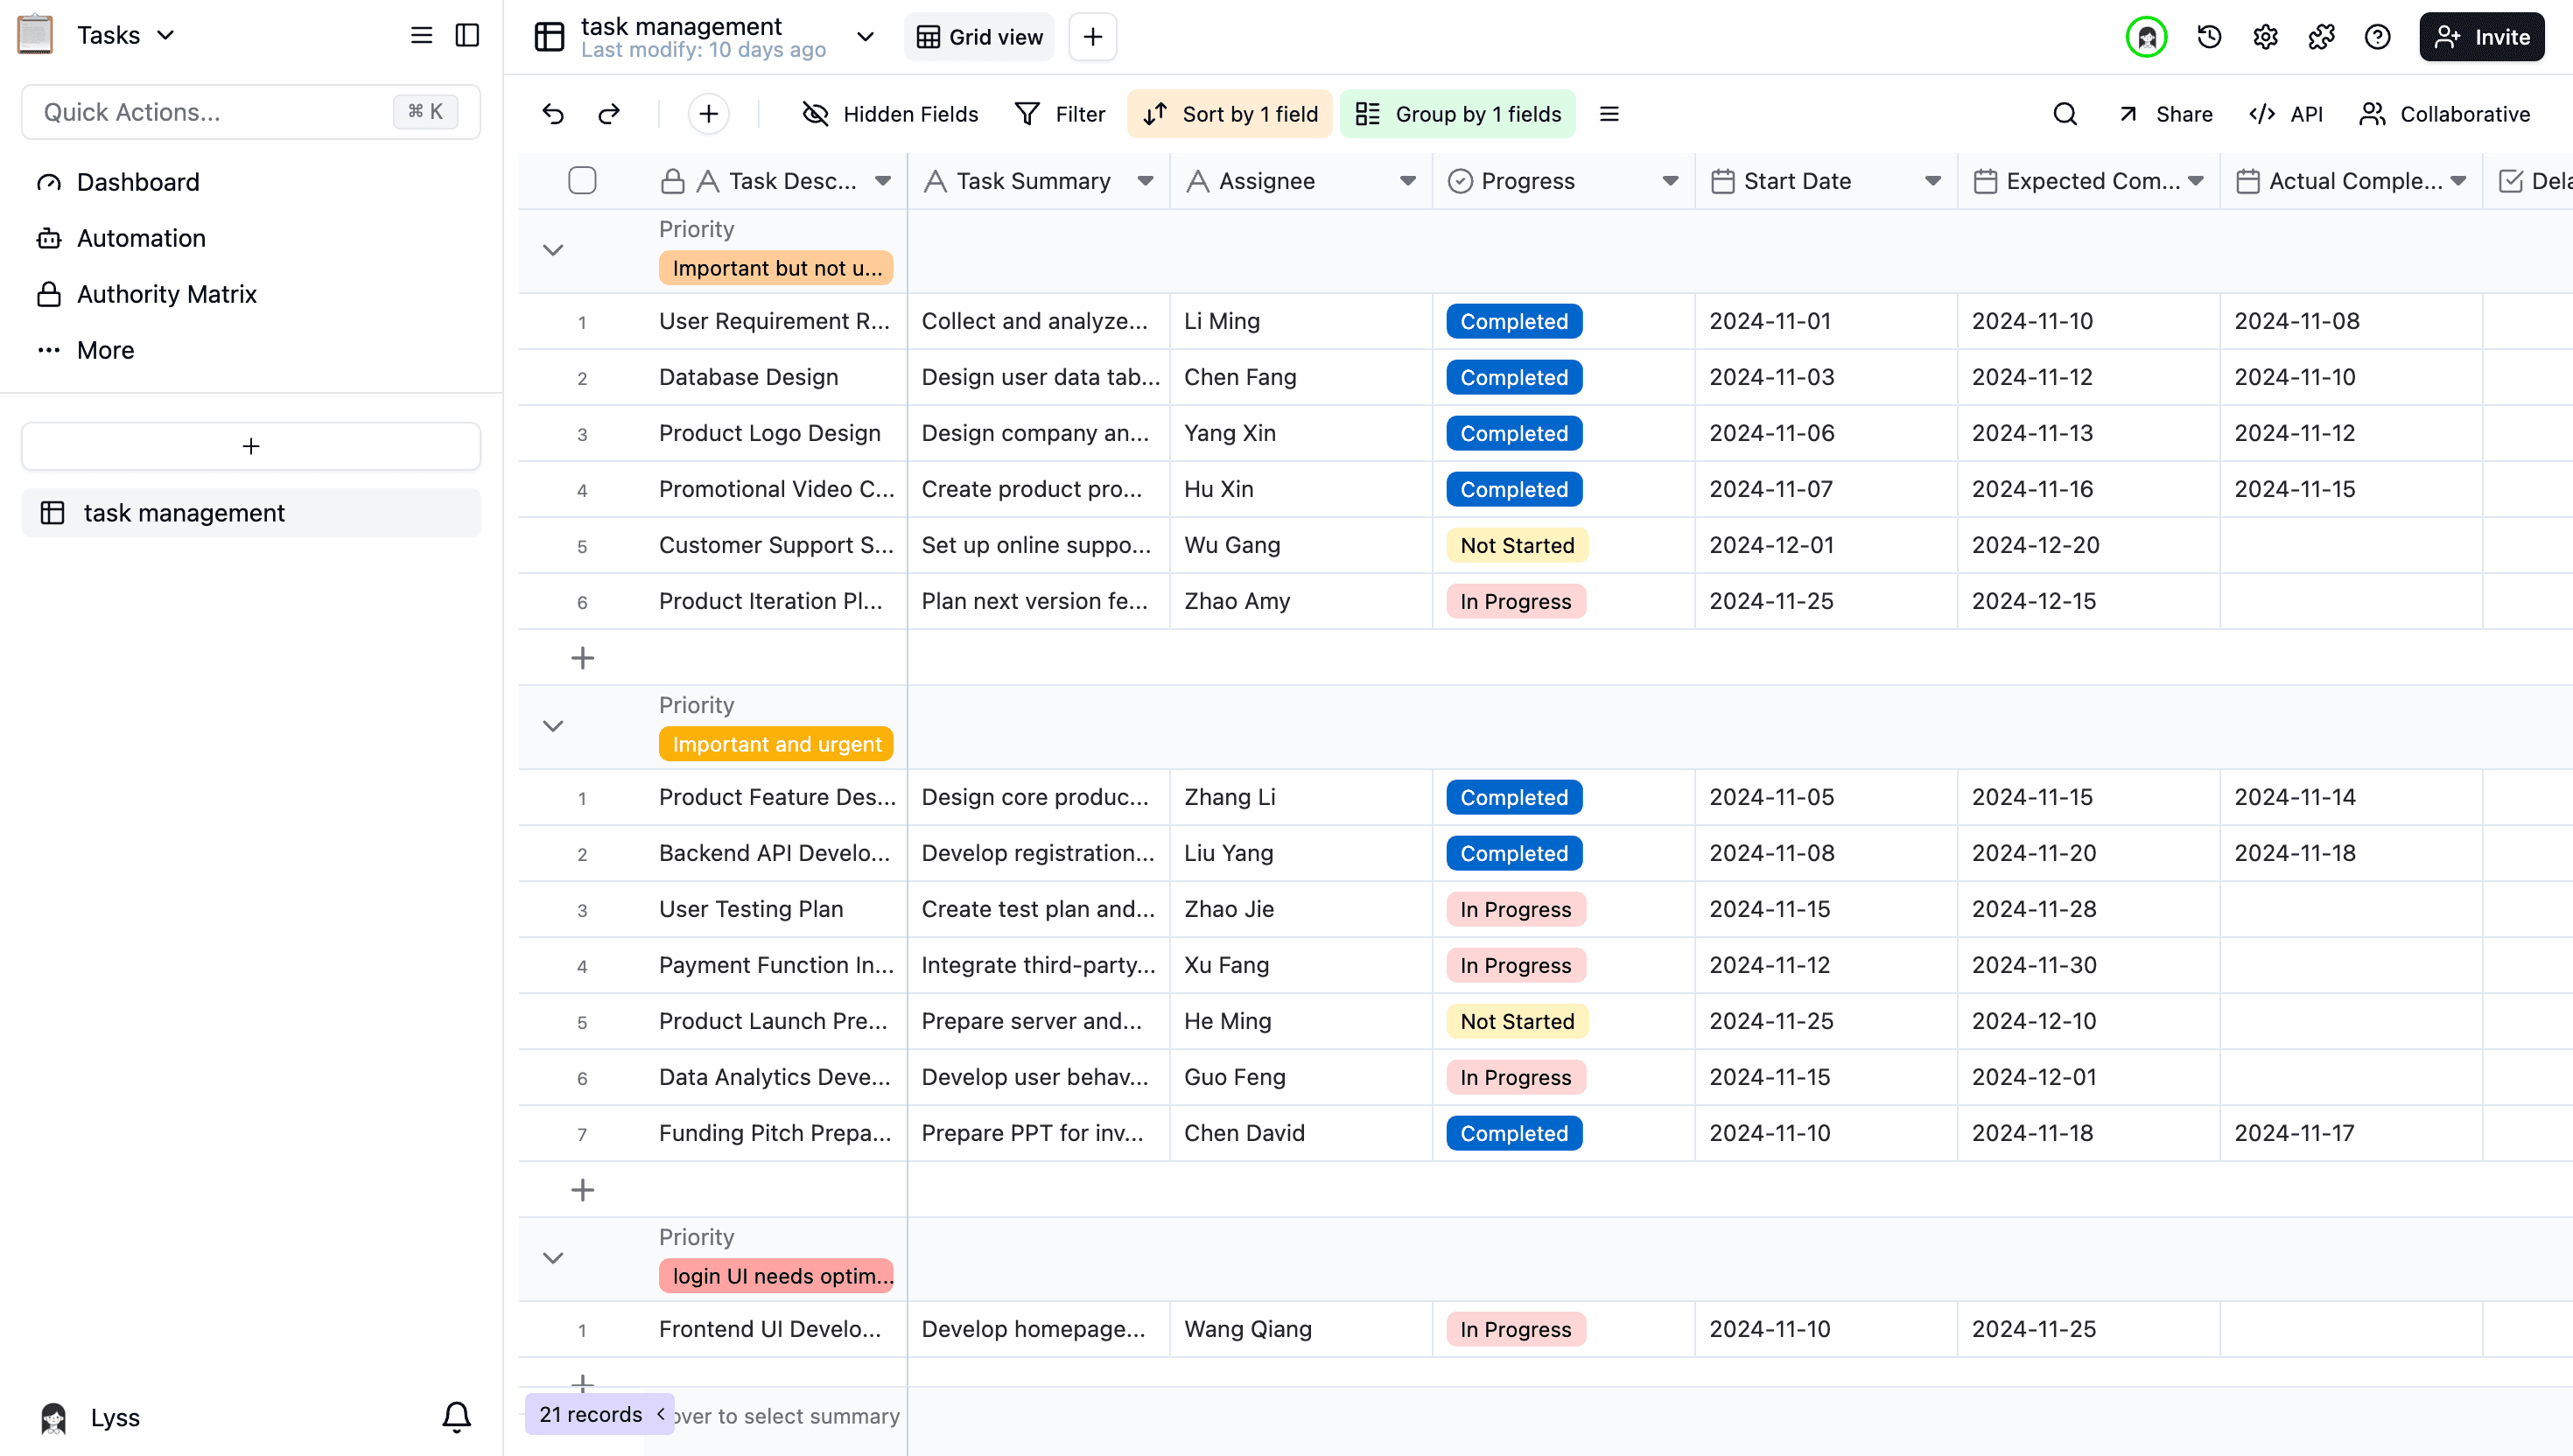Add a row under Important and urgent group
The width and height of the screenshot is (2573, 1456).
(582, 1189)
